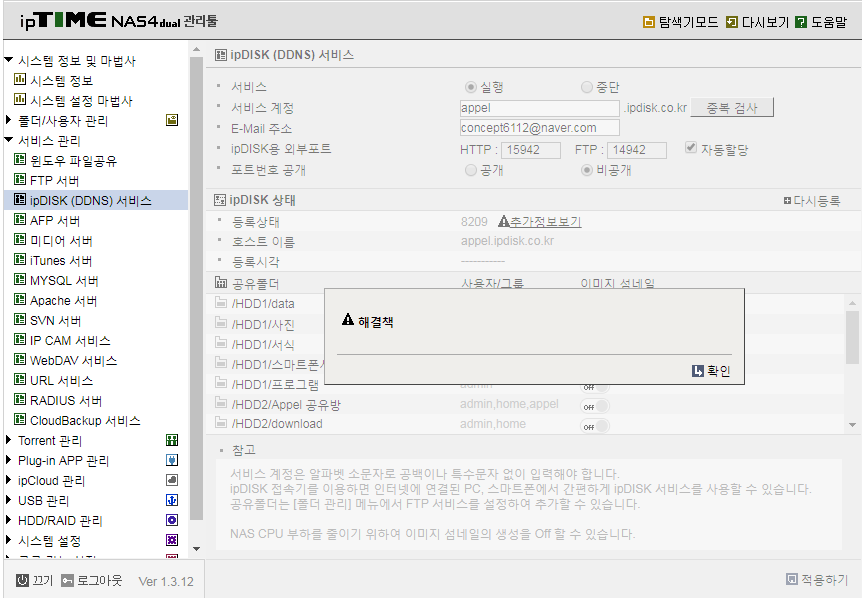The height and width of the screenshot is (598, 862).
Task: Click the 시스템 정보 page icon
Action: point(20,79)
